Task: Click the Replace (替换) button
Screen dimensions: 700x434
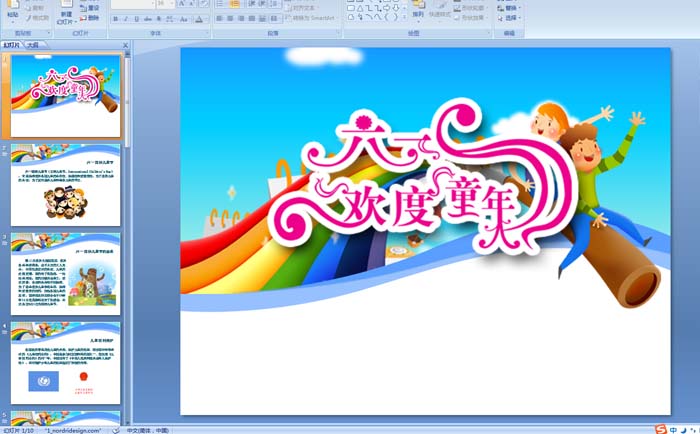Action: (509, 8)
